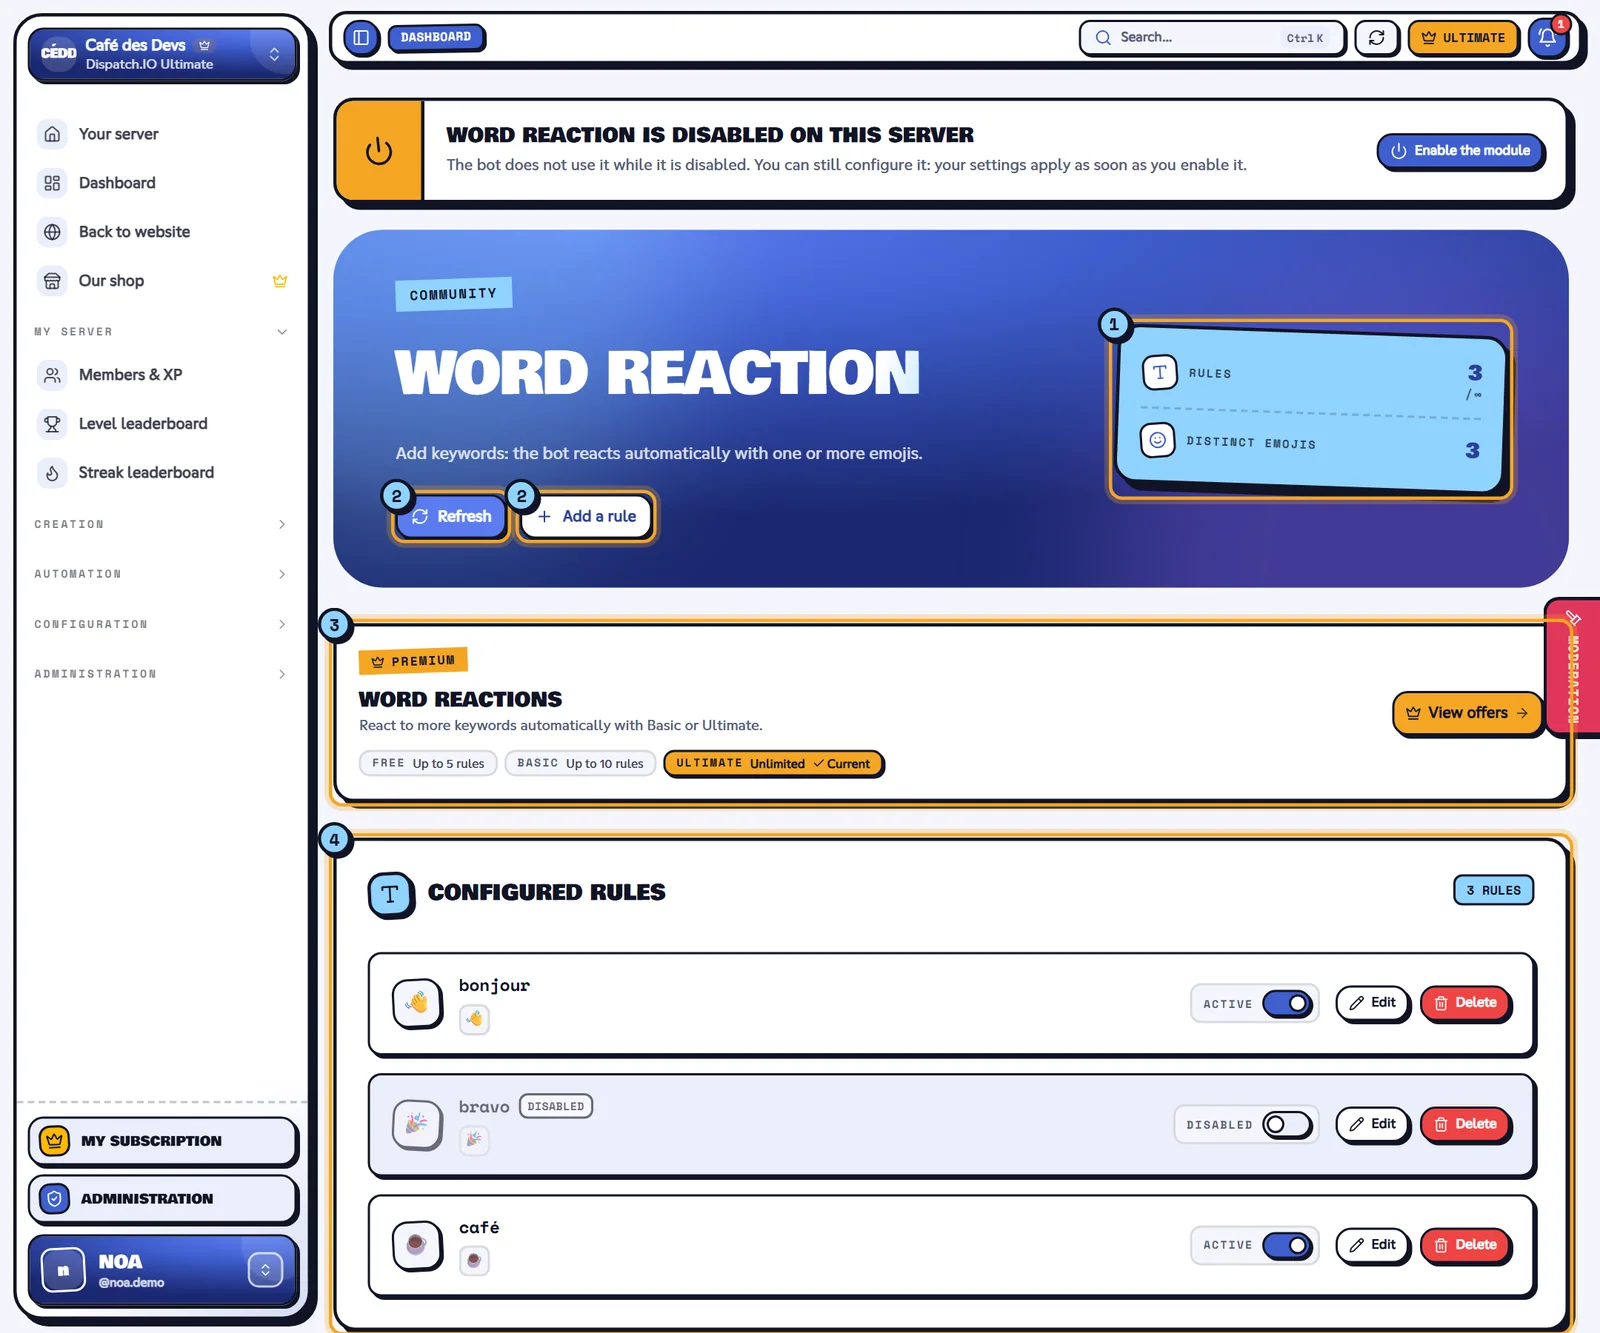
Task: Expand the Creation section
Action: 161,524
